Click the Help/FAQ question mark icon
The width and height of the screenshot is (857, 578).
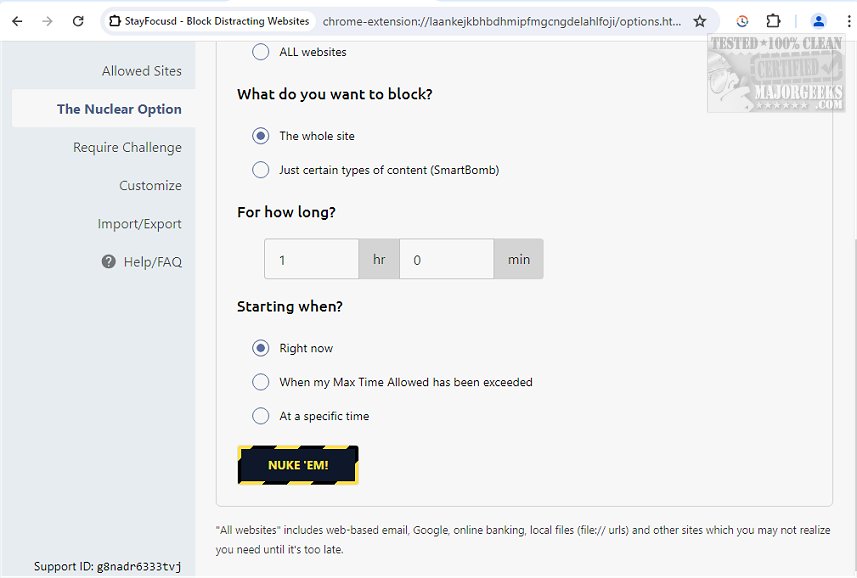click(109, 262)
